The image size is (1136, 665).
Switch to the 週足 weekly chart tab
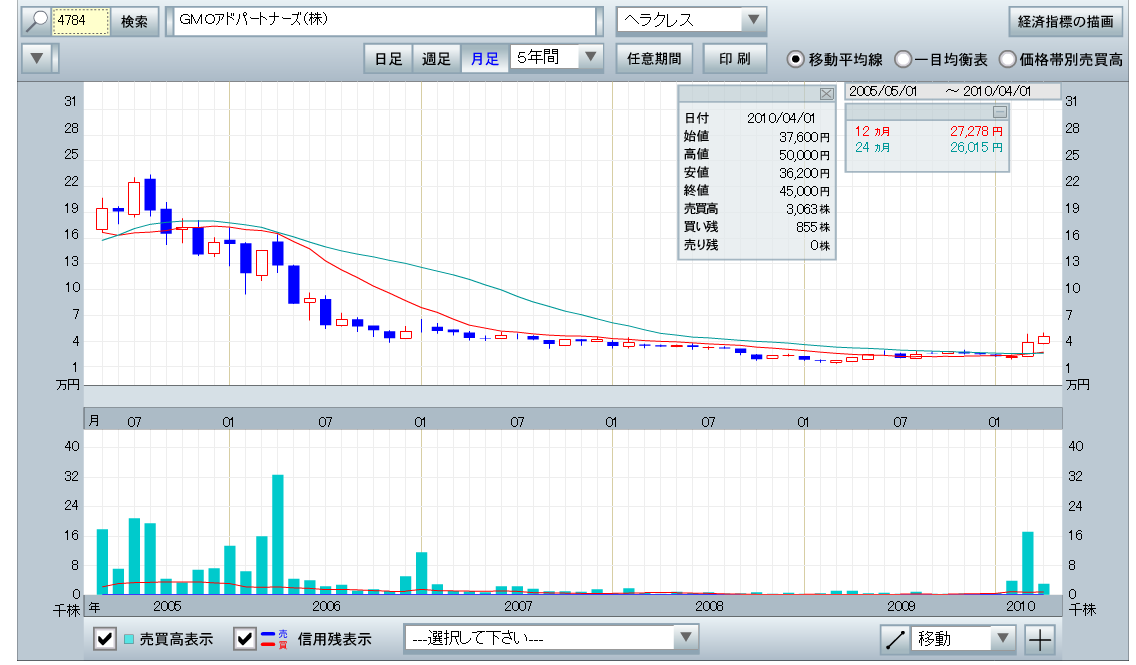click(x=436, y=59)
